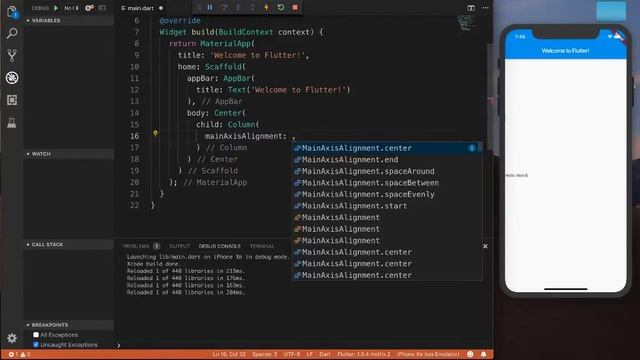Screen dimensions: 640x360
Task: Change end of line sequence LF
Action: click(309, 354)
